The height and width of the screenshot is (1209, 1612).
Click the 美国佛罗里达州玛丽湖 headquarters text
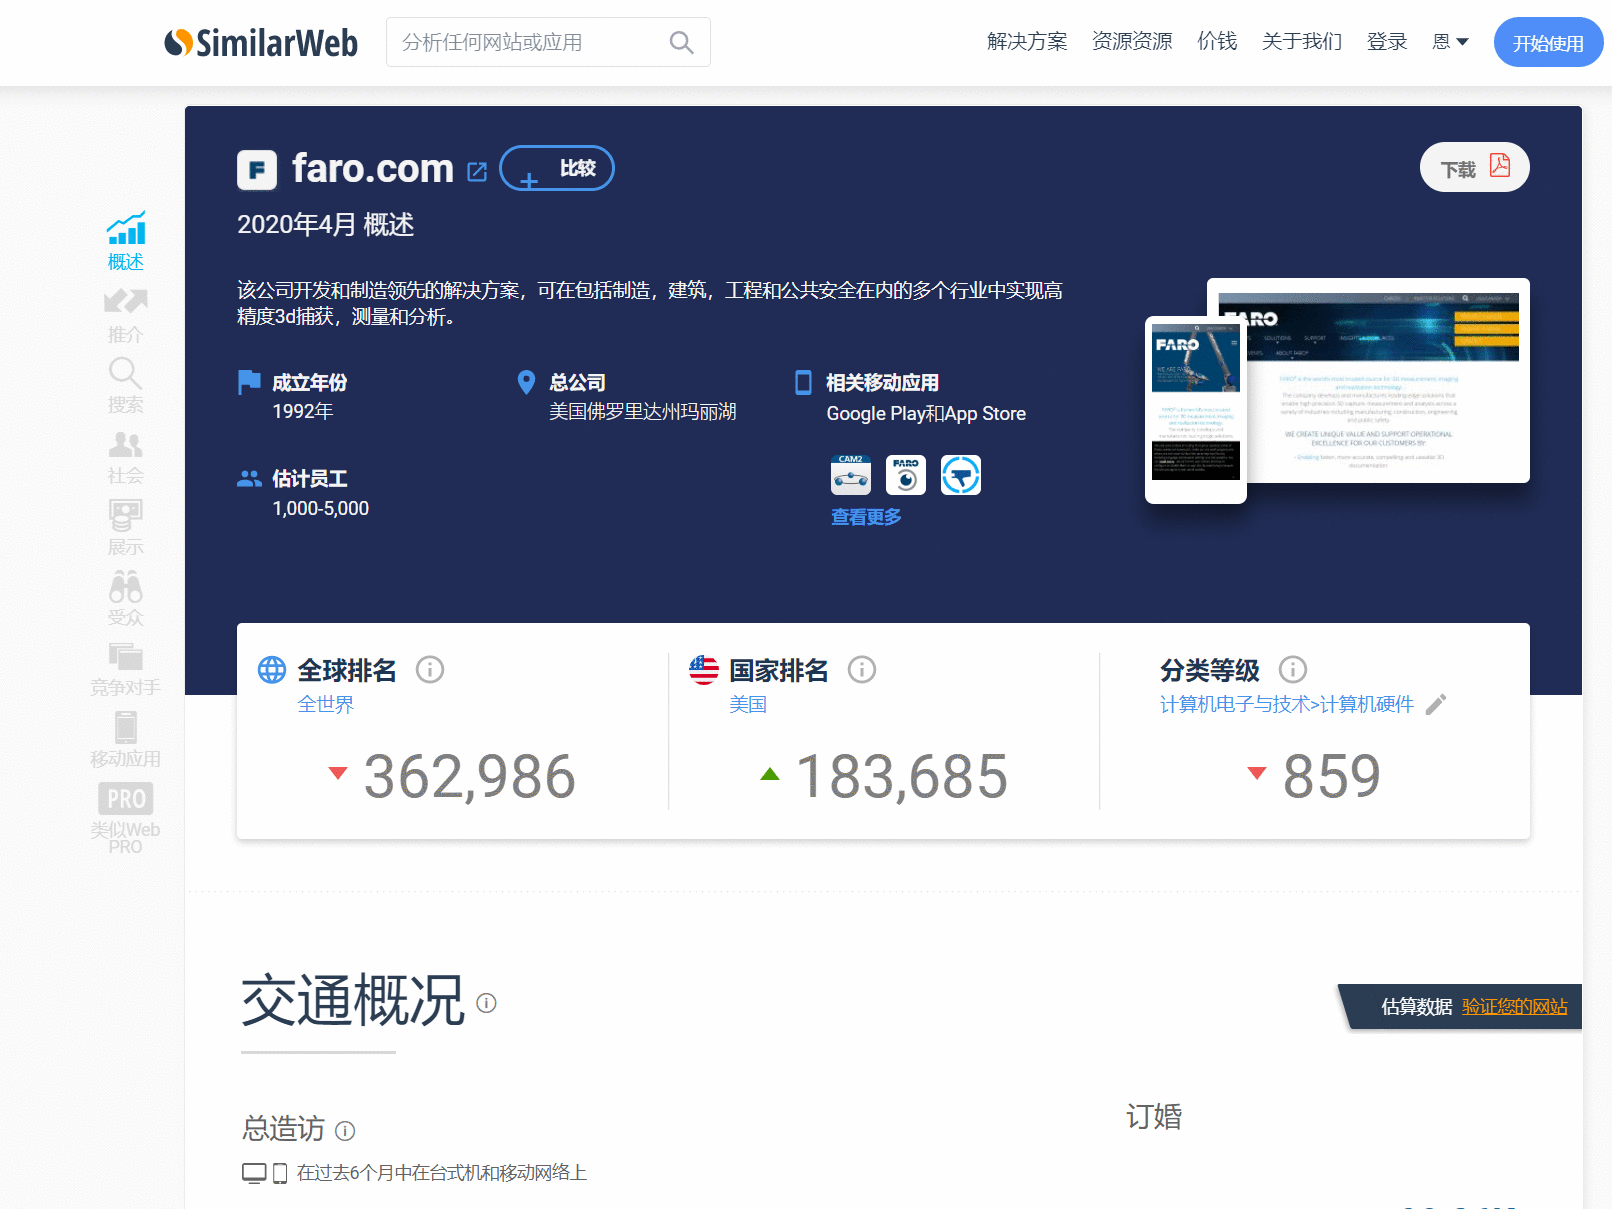coord(643,411)
